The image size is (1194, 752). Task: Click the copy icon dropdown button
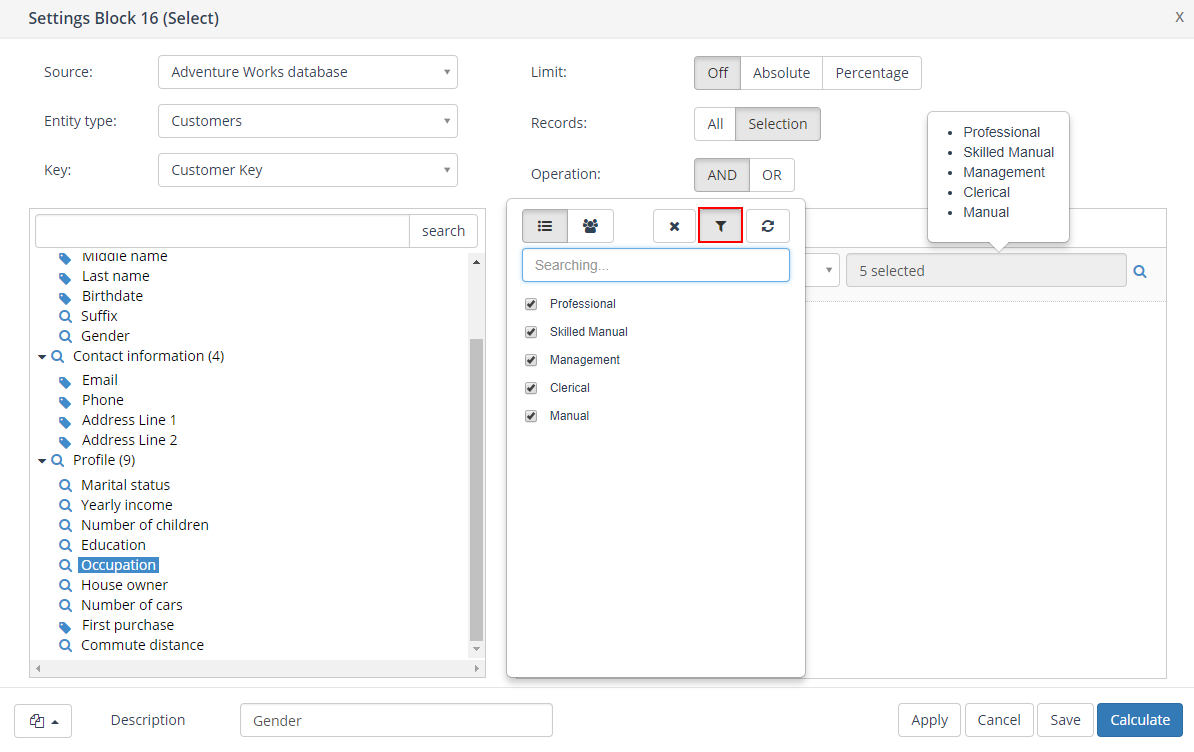point(43,721)
